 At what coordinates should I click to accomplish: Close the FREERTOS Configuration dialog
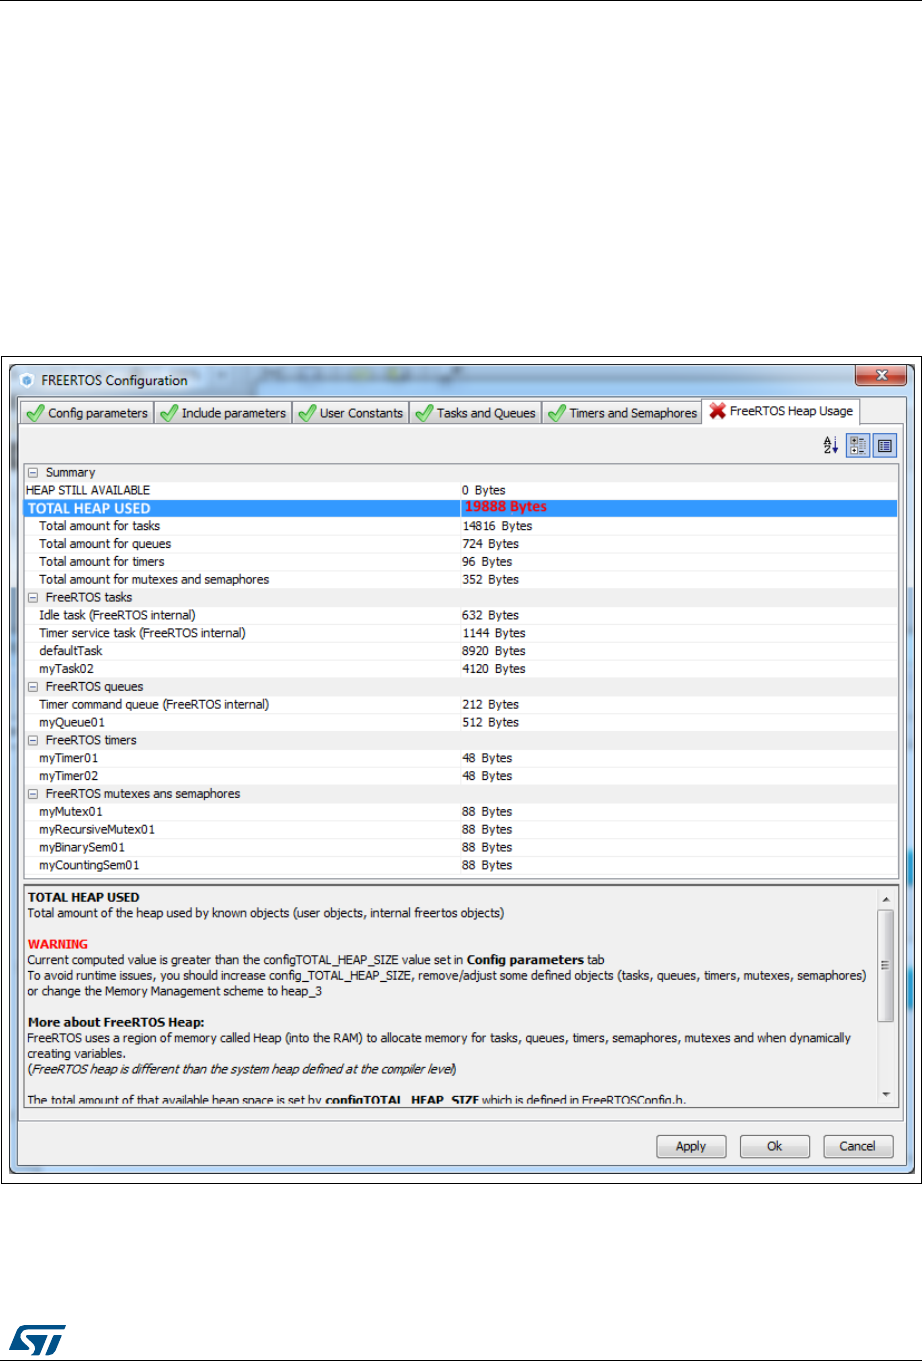[x=882, y=376]
